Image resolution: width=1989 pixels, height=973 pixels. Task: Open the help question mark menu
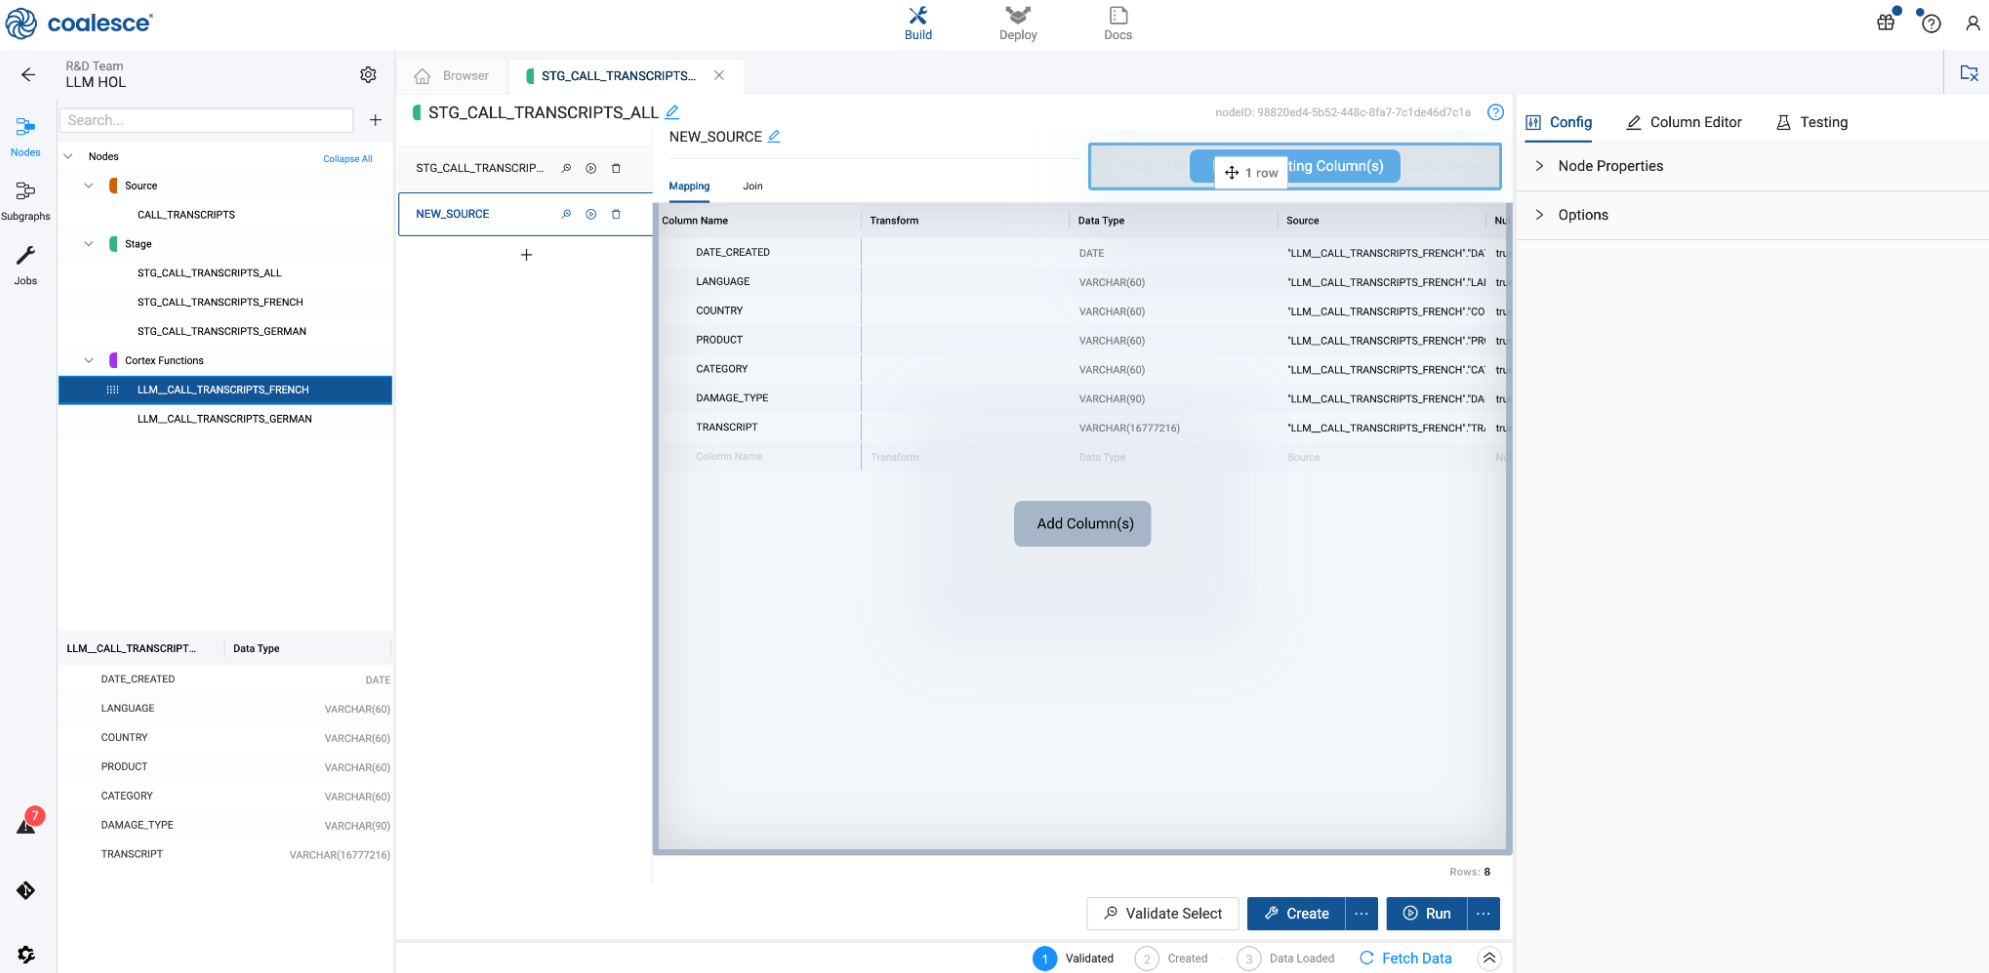[1931, 23]
